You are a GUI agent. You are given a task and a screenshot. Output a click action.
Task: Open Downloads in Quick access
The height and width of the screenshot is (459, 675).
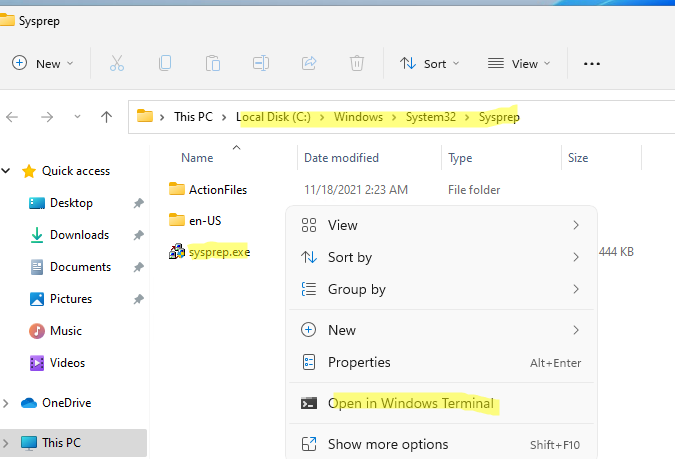pyautogui.click(x=79, y=235)
